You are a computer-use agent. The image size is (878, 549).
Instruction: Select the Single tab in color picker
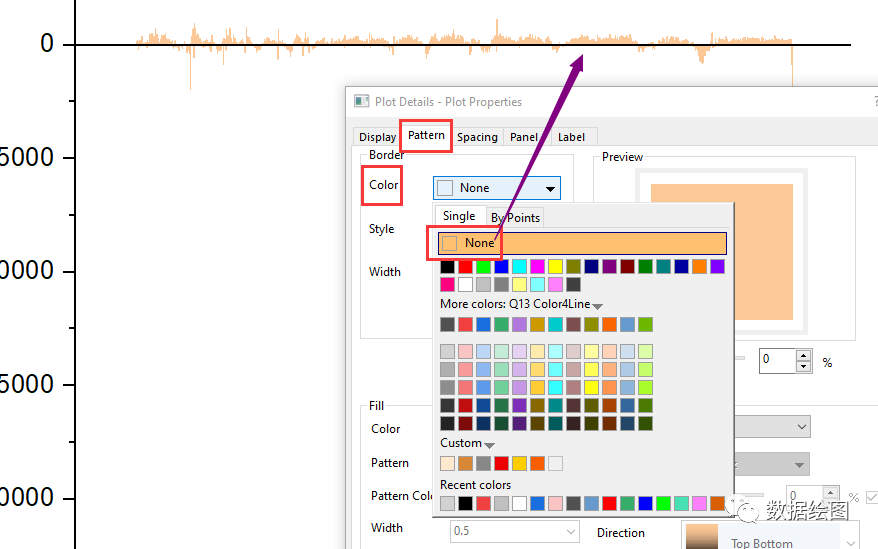tap(459, 216)
